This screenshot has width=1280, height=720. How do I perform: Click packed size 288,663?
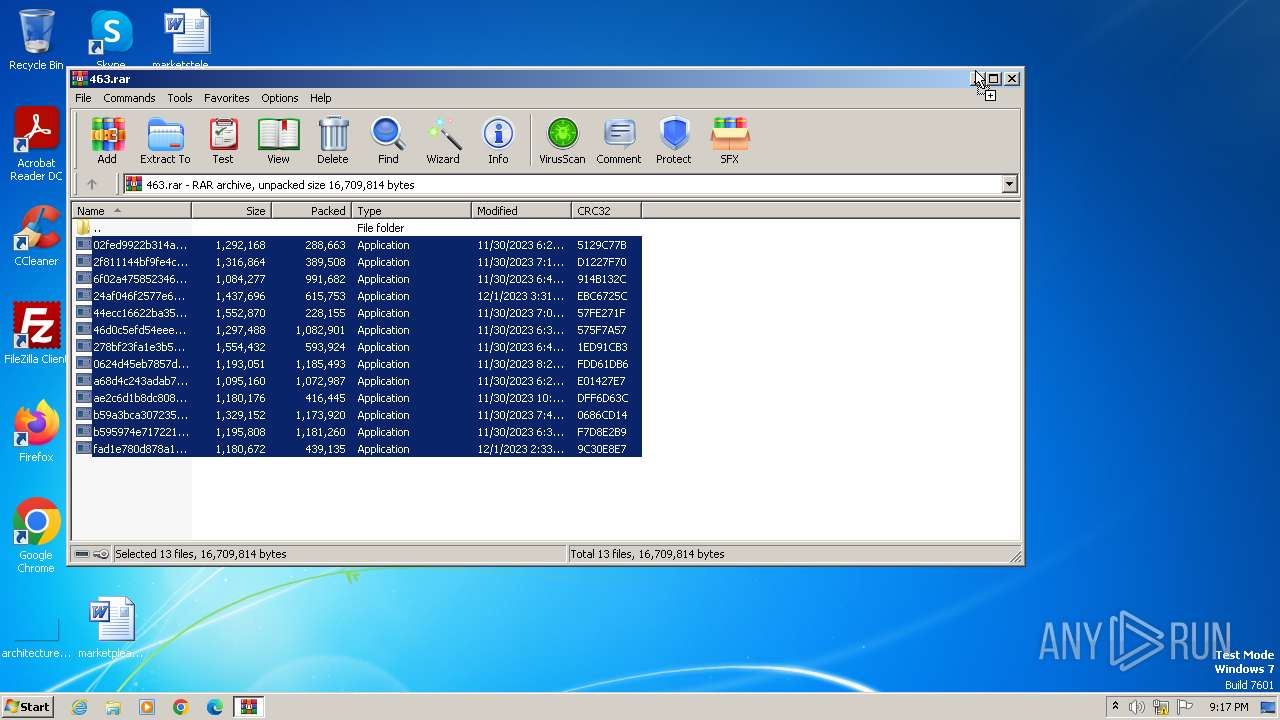(326, 245)
